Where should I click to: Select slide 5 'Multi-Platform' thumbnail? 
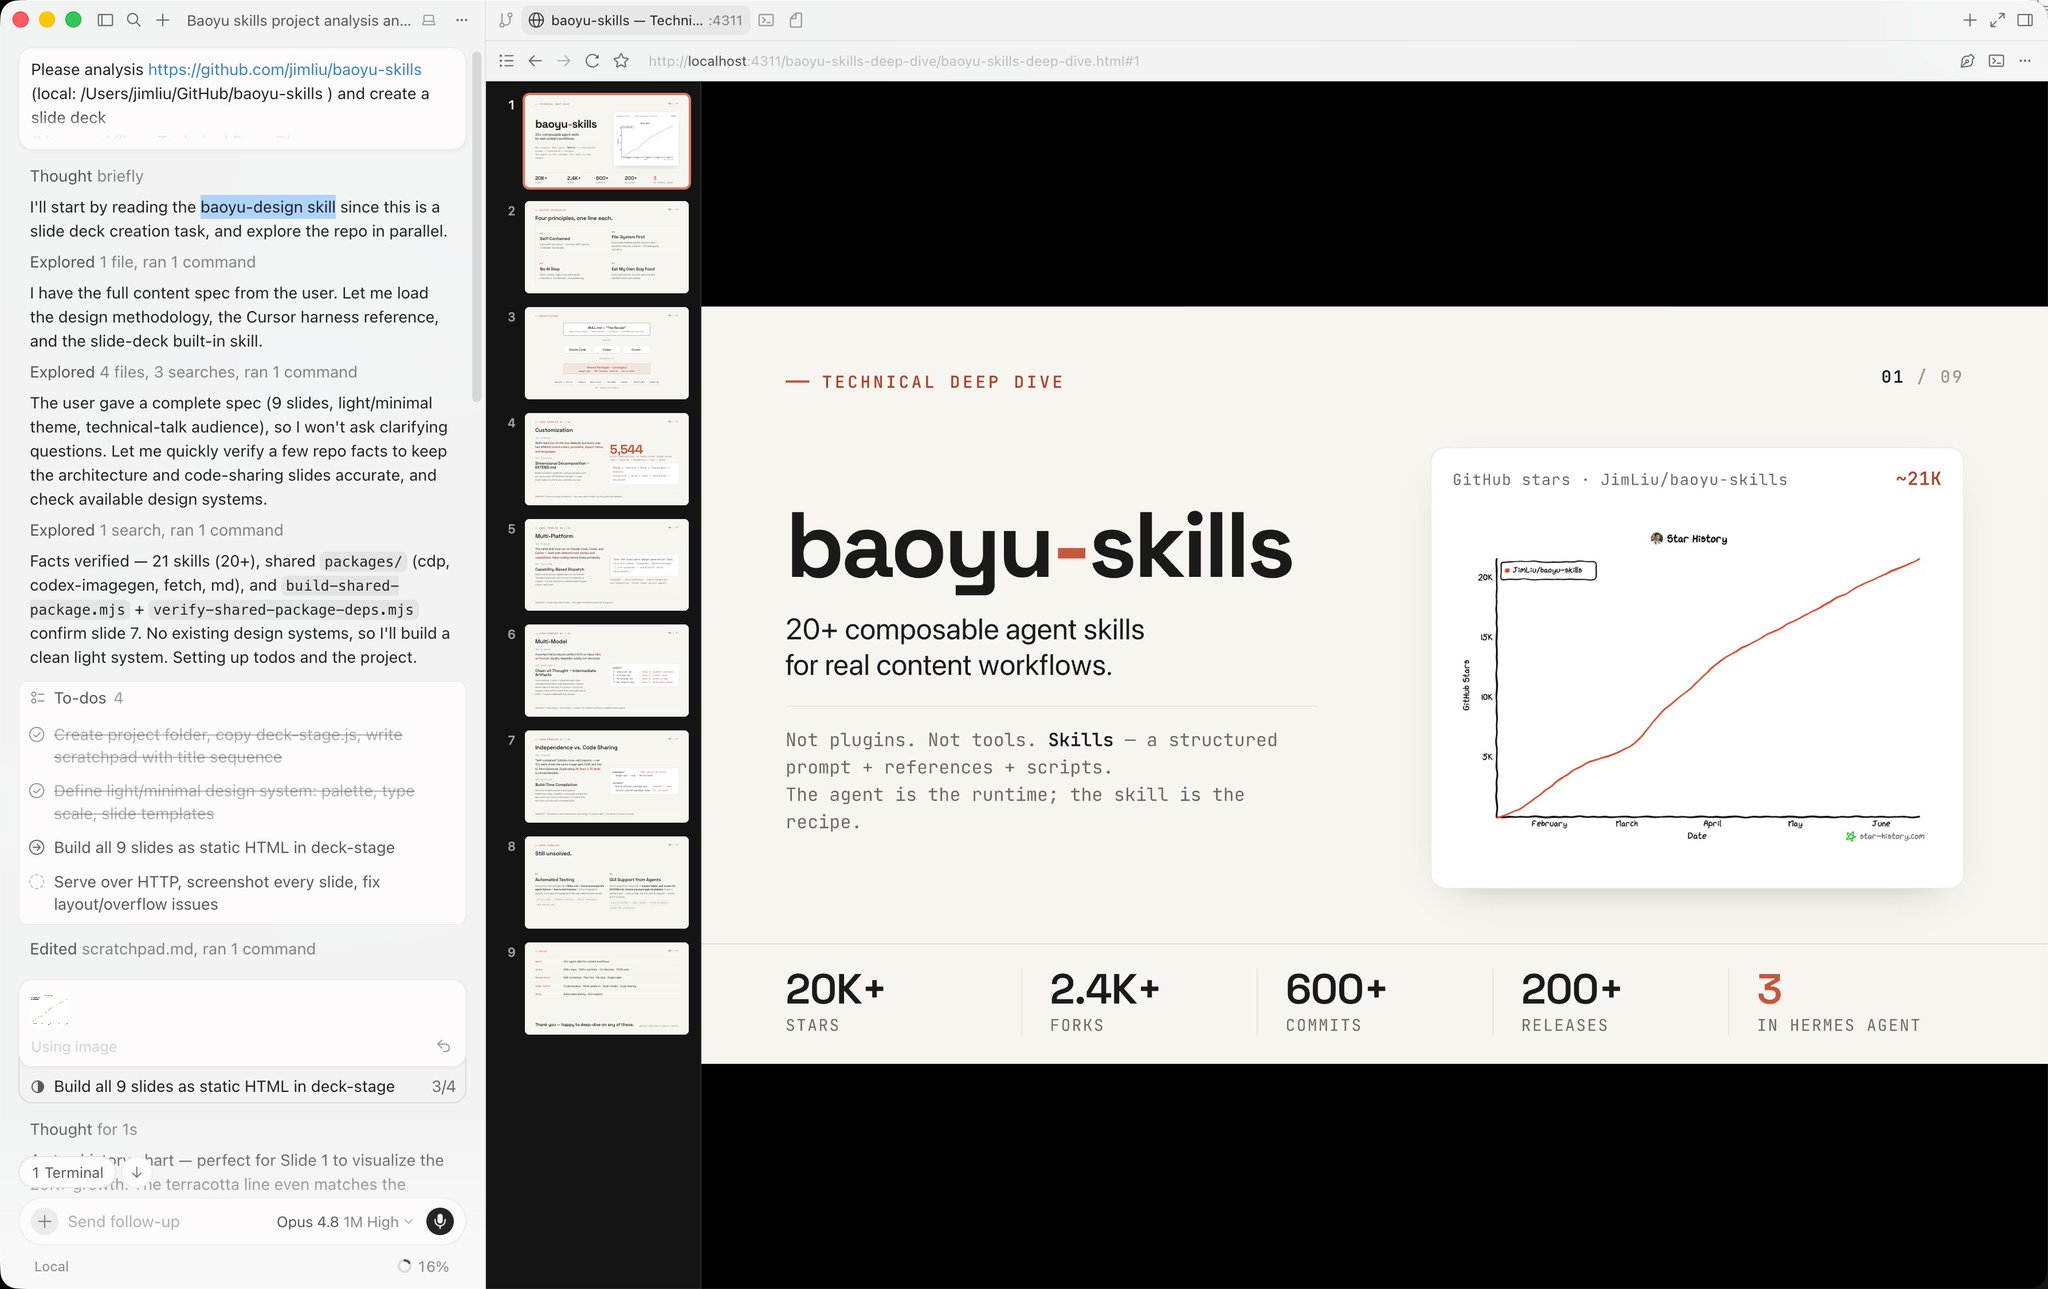(x=606, y=565)
